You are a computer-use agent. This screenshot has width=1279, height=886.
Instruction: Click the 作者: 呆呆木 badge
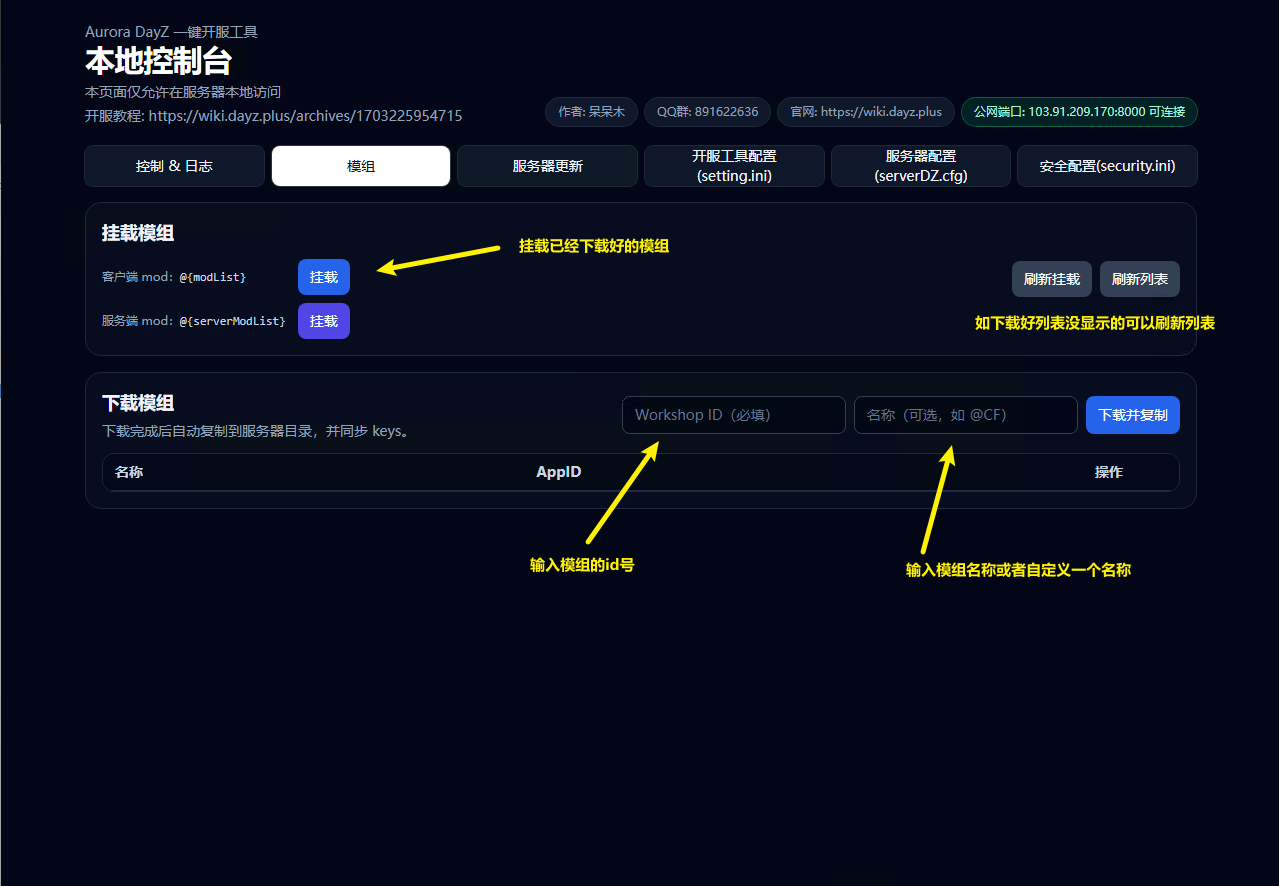tap(591, 112)
